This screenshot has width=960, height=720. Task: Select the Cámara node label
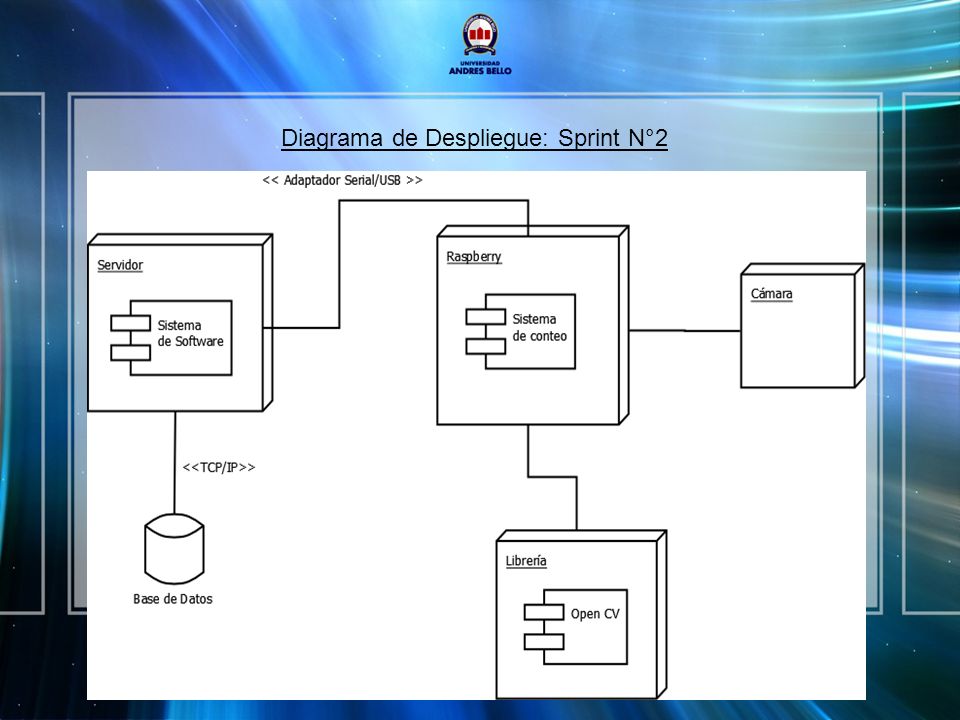pos(771,294)
